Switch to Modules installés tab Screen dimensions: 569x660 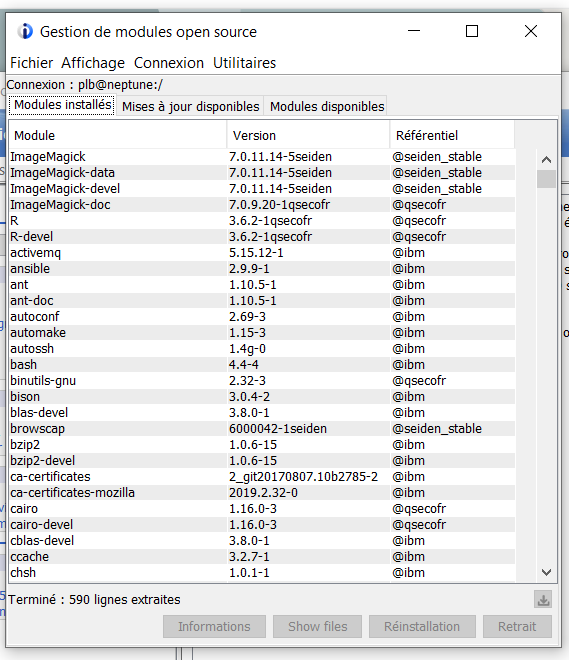click(x=63, y=105)
